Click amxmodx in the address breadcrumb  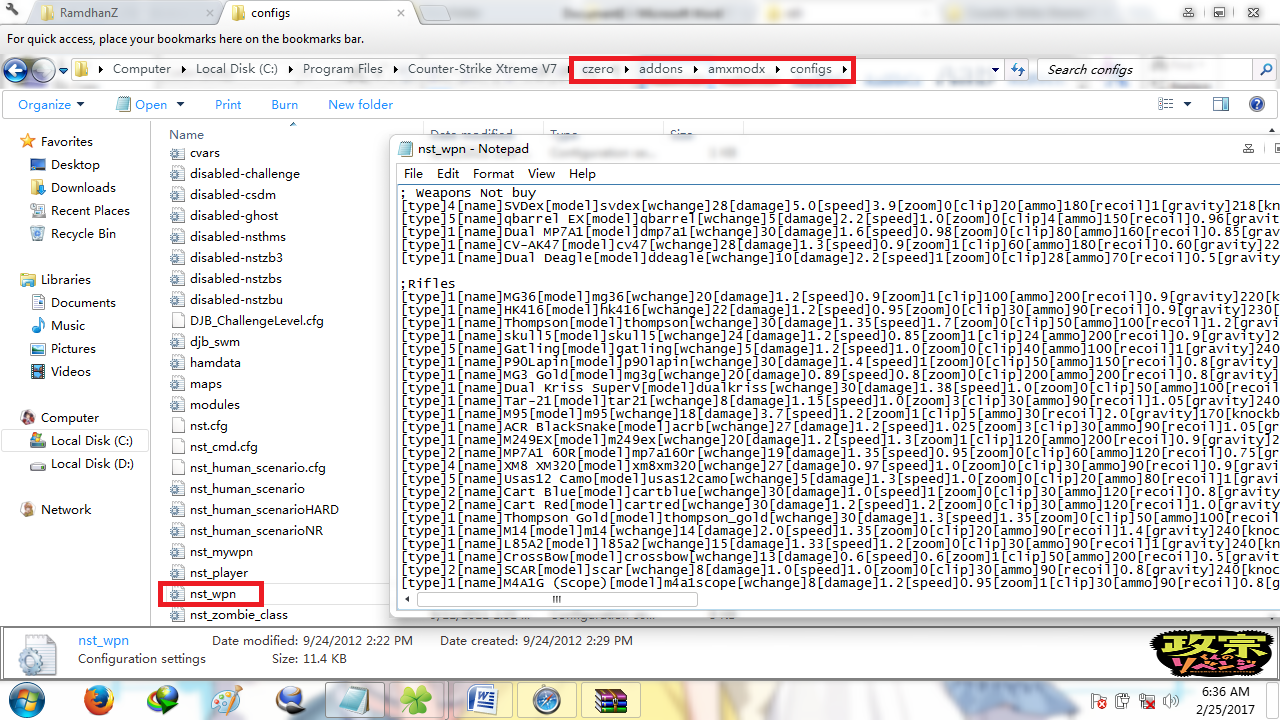[x=736, y=69]
